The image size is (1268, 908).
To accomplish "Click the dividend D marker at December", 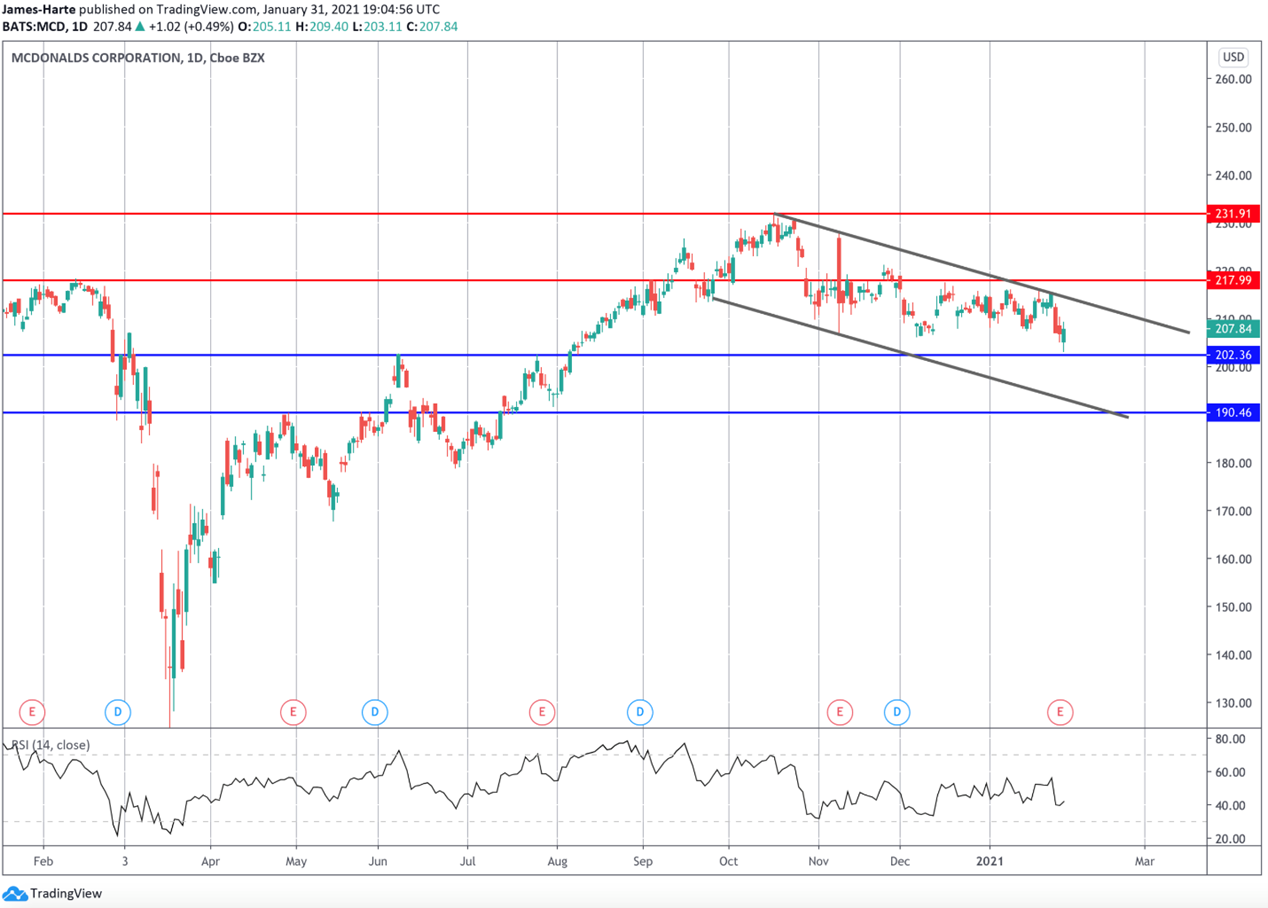I will pyautogui.click(x=897, y=712).
